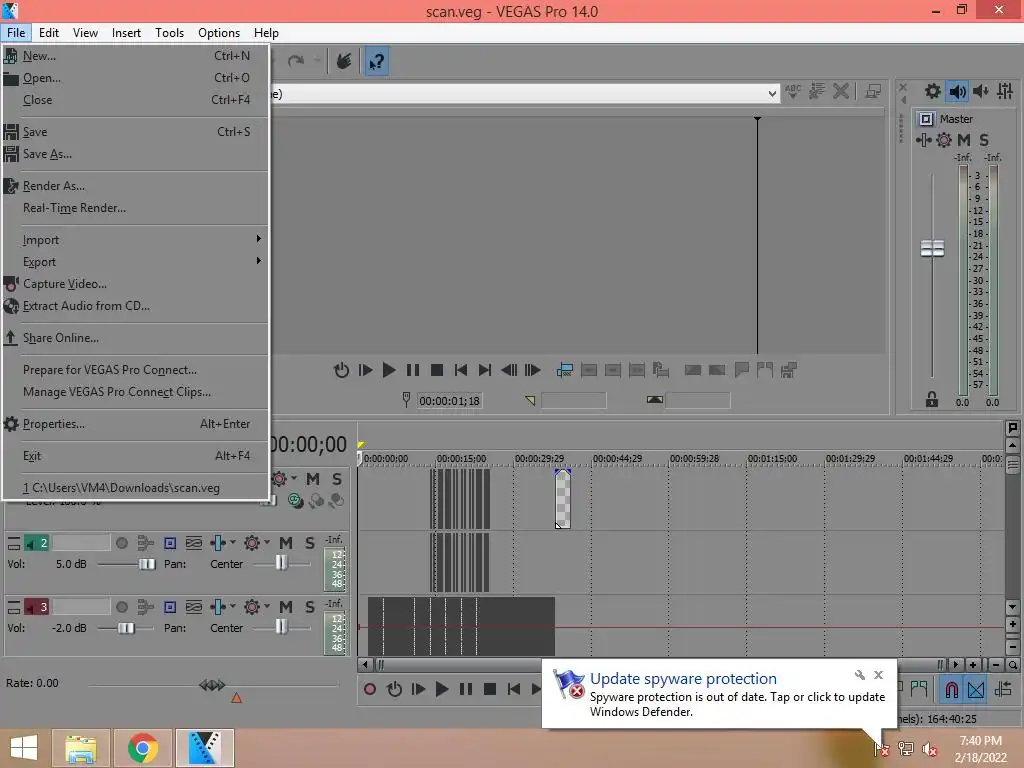The image size is (1024, 768).
Task: Open Windows Start menu
Action: (24, 748)
